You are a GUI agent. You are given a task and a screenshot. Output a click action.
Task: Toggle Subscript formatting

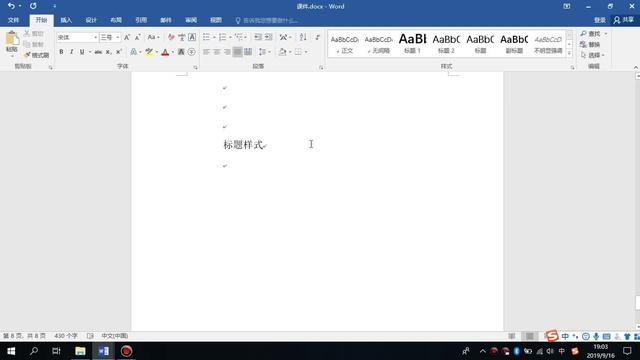(108, 52)
